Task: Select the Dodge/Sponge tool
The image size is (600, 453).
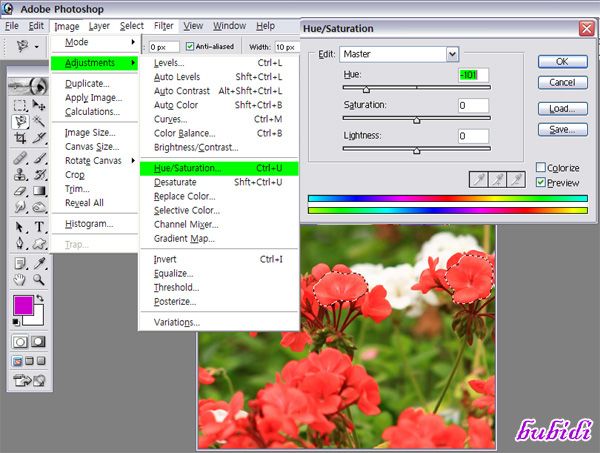Action: coord(39,207)
